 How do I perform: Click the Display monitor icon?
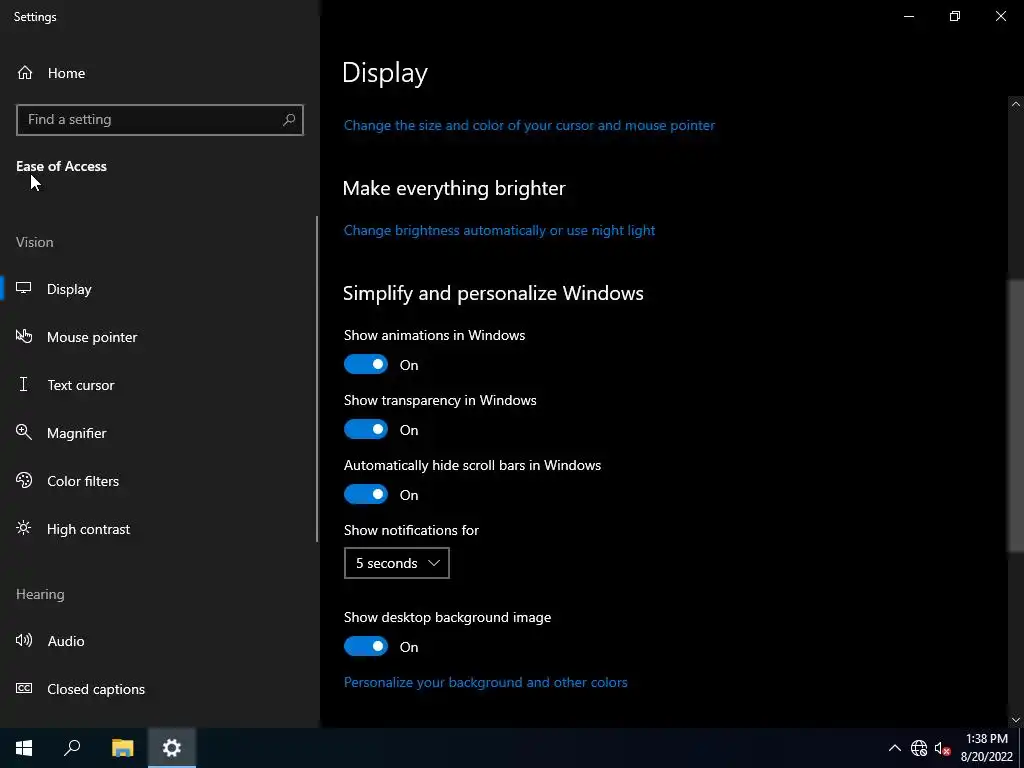(x=24, y=288)
